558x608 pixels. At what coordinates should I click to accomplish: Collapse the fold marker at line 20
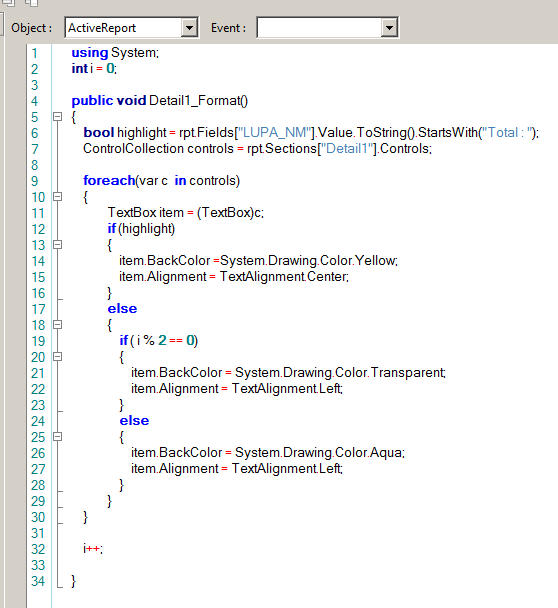pos(57,357)
